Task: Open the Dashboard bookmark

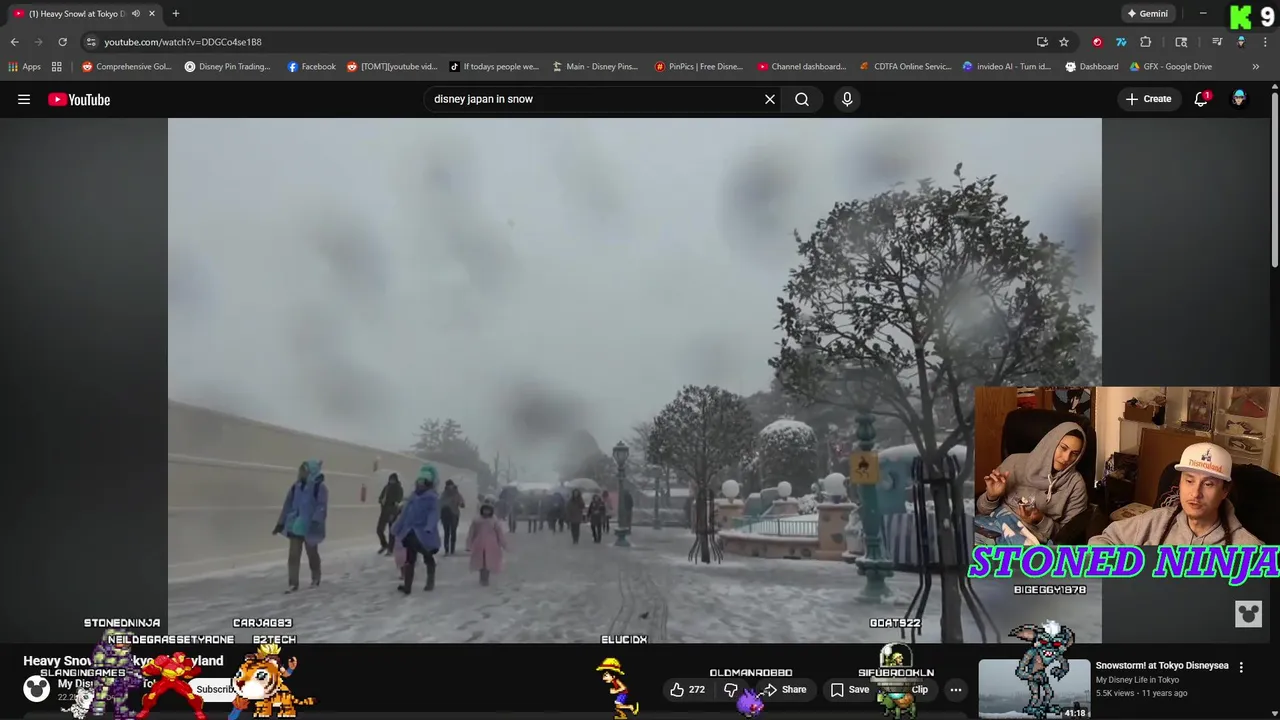Action: tap(1092, 67)
